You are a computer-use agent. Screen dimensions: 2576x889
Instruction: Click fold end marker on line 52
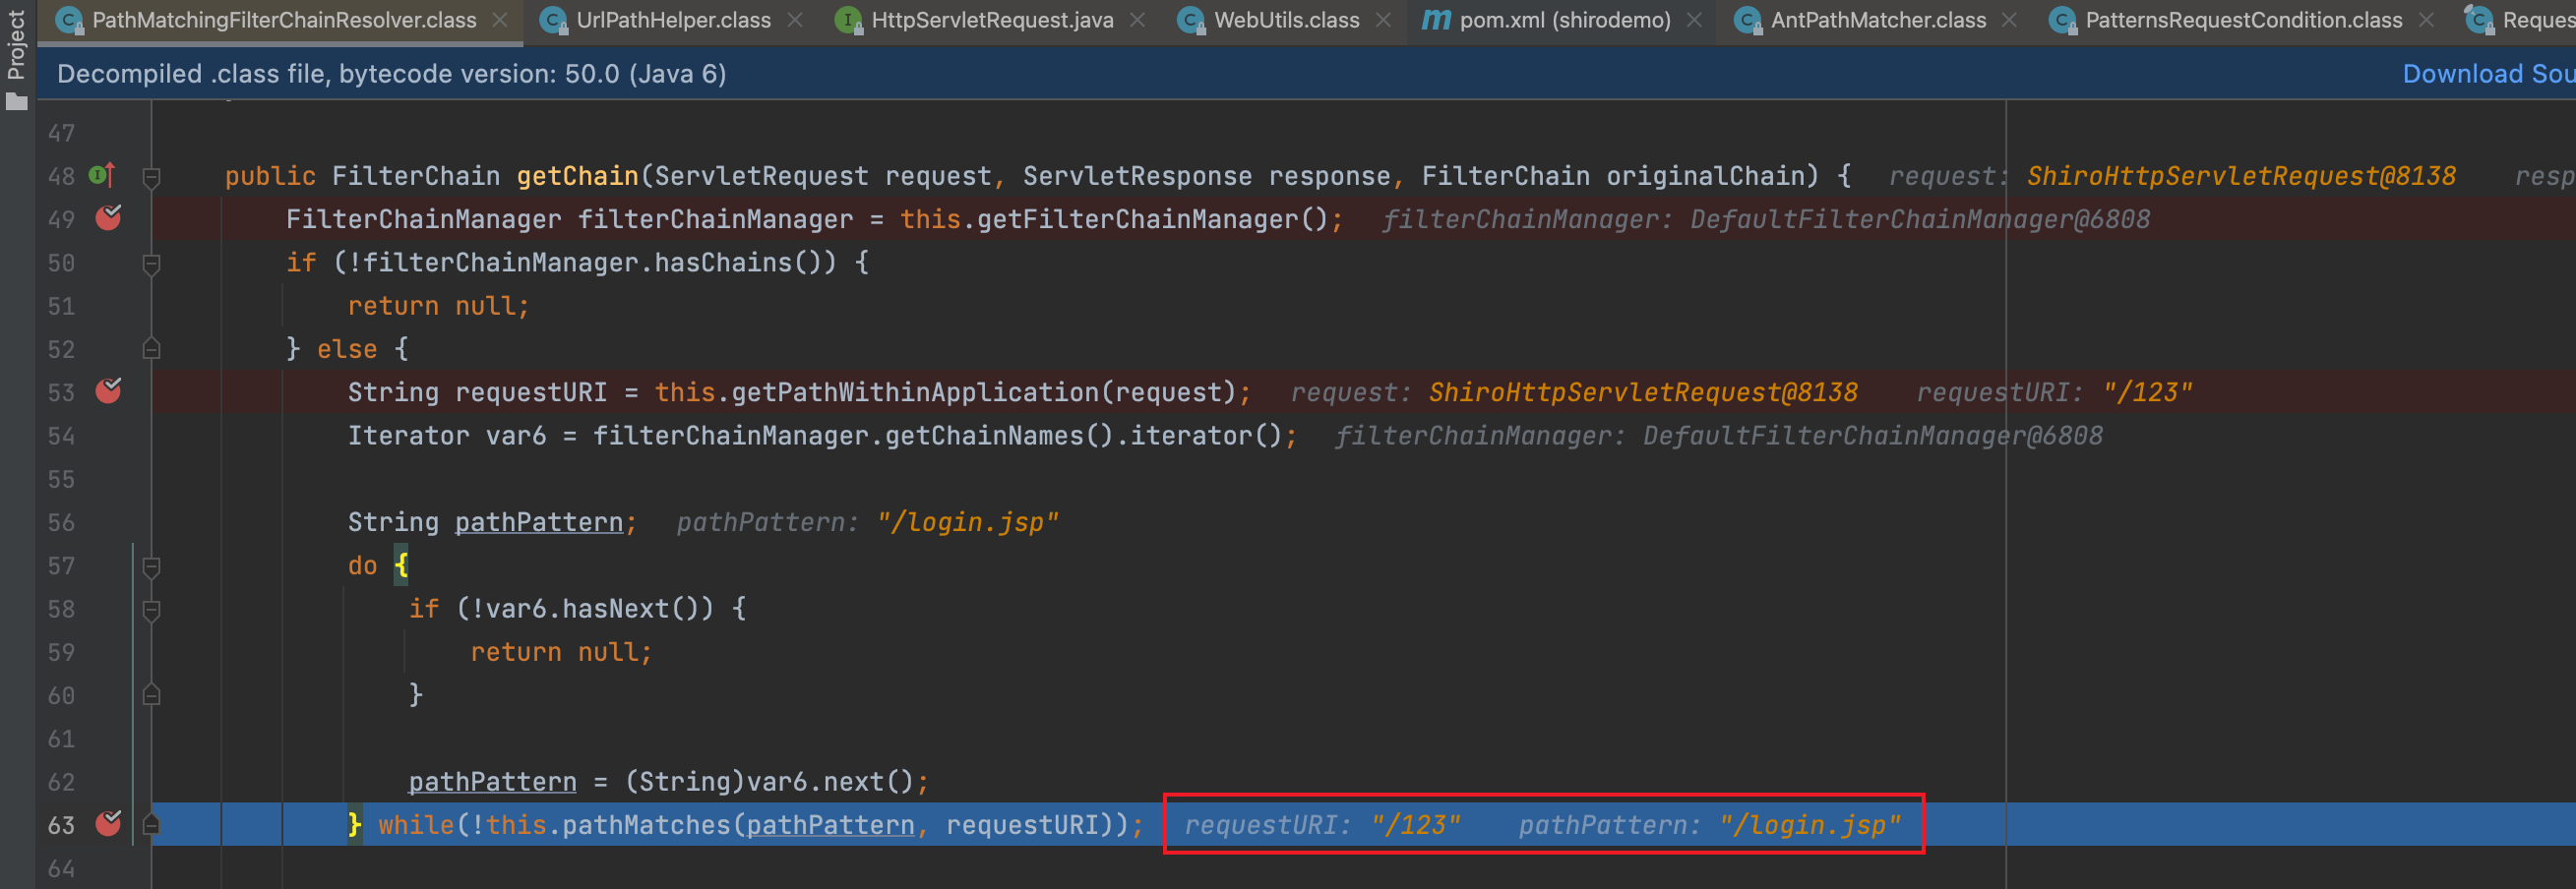[151, 348]
